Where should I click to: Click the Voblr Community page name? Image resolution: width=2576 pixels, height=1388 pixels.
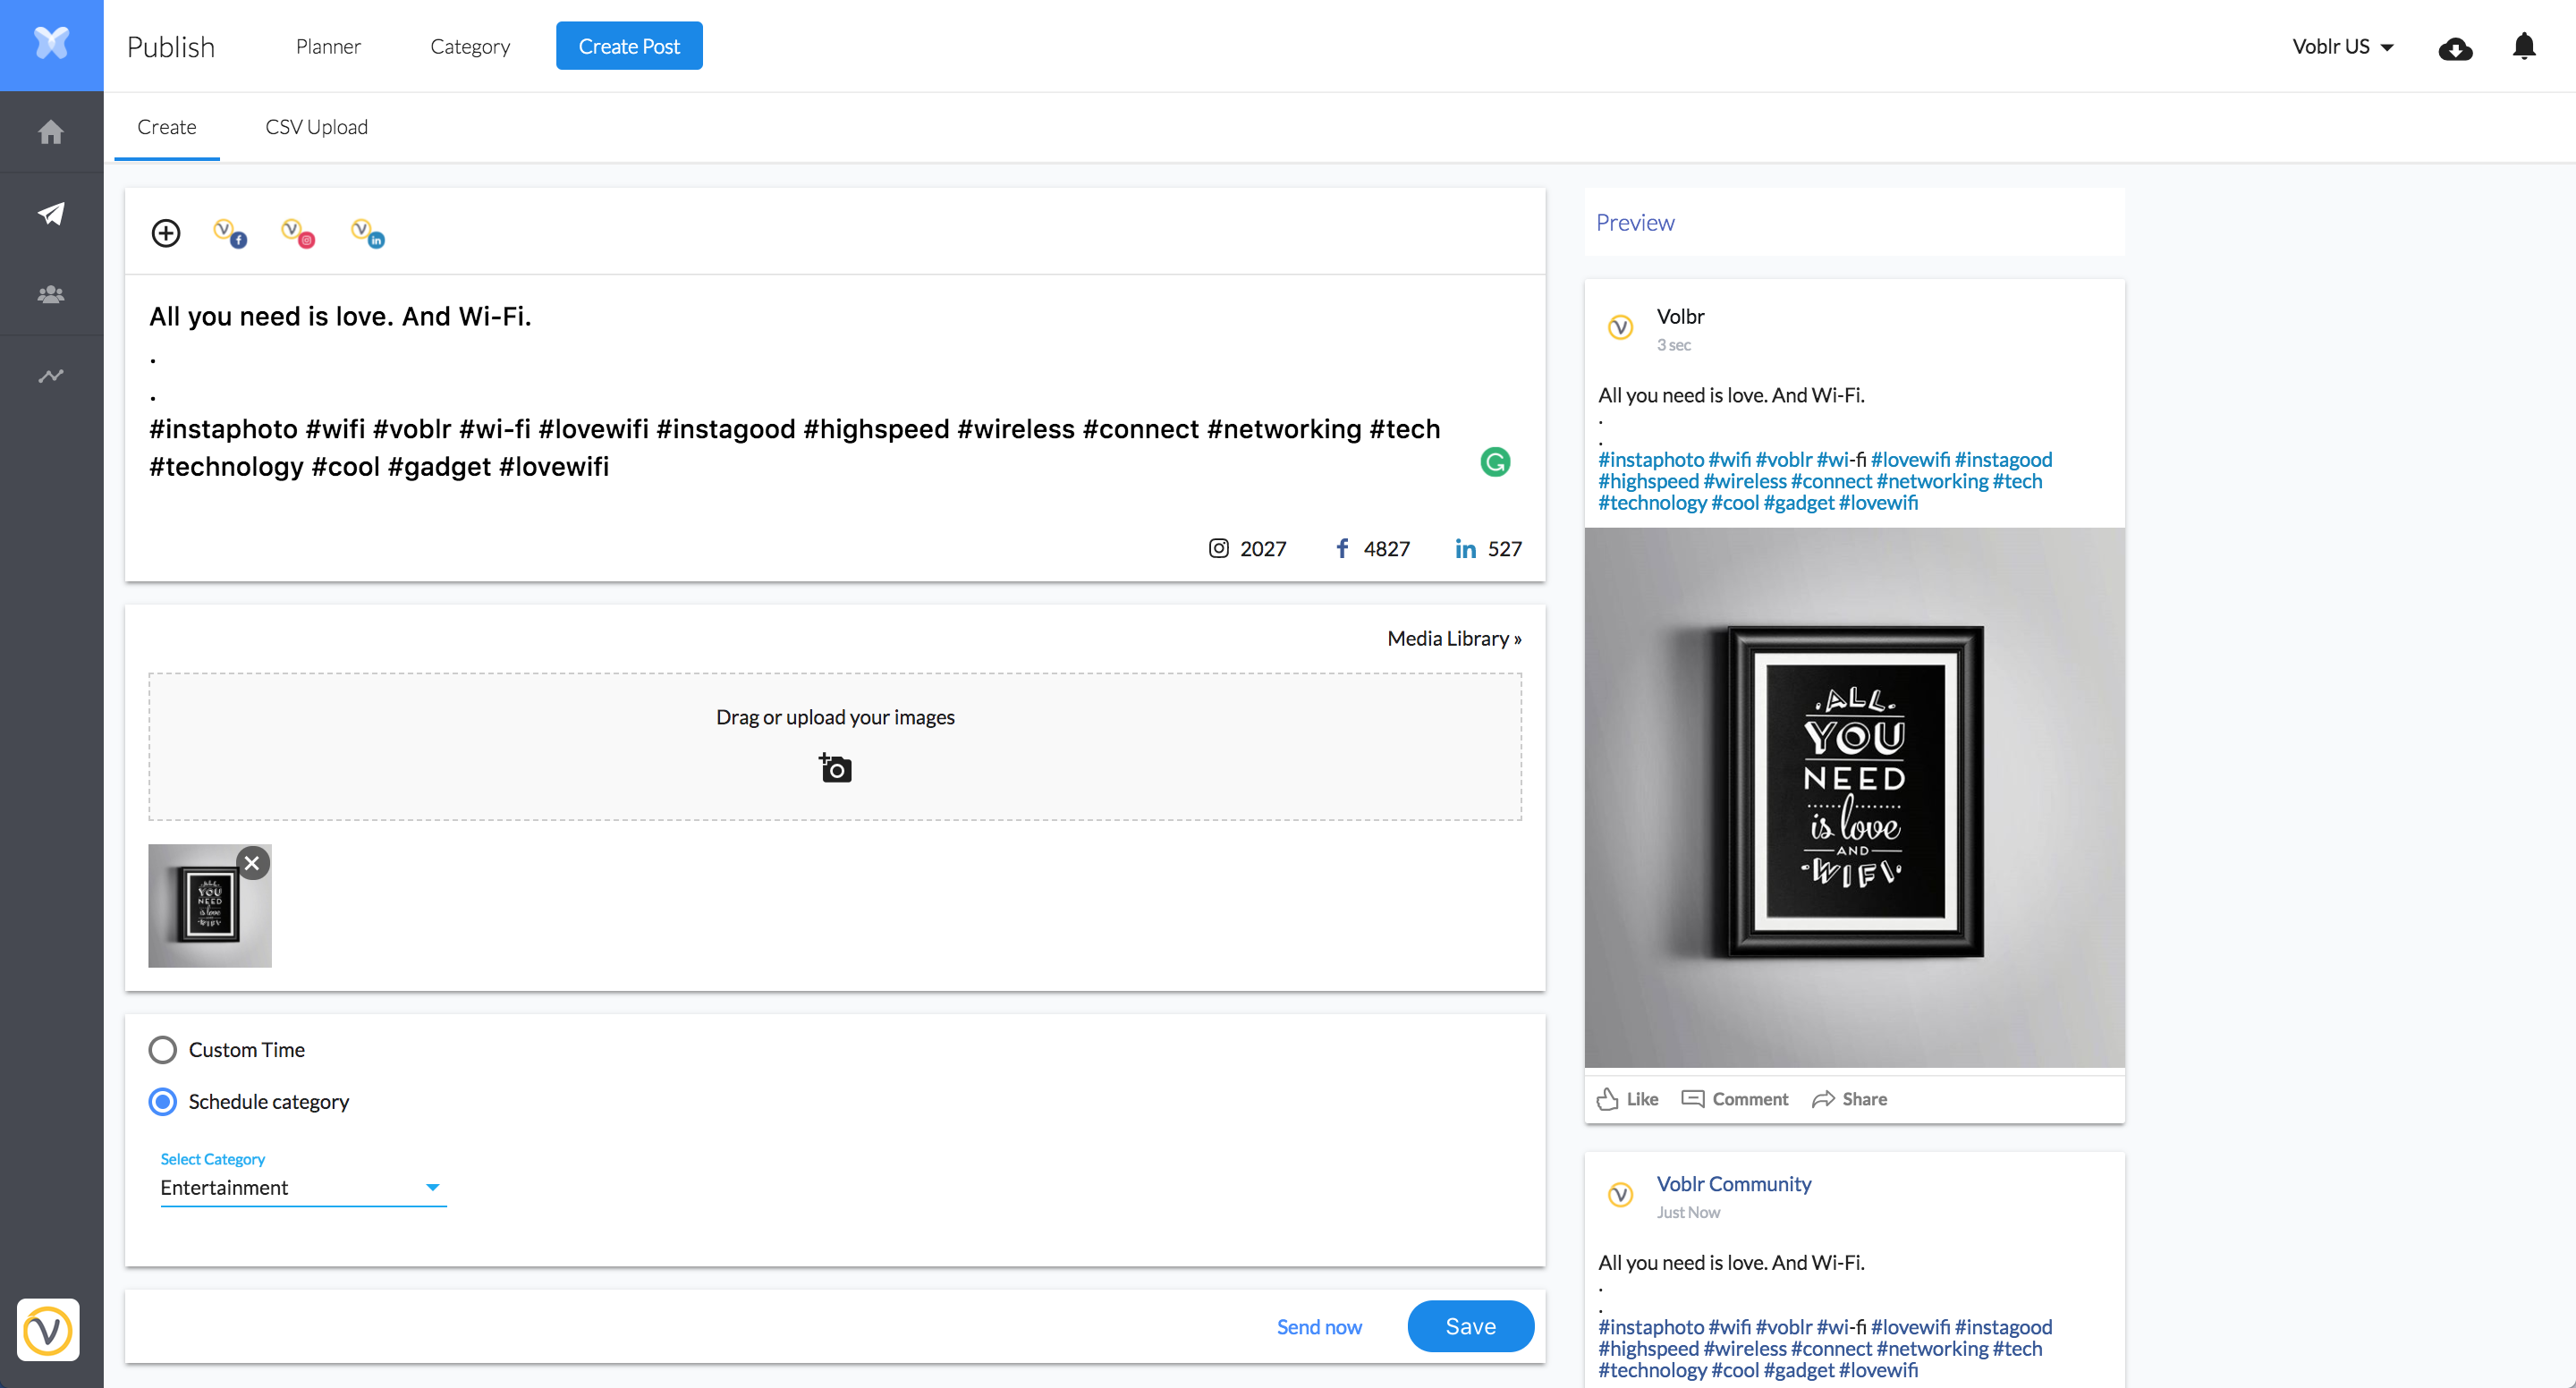tap(1733, 1184)
